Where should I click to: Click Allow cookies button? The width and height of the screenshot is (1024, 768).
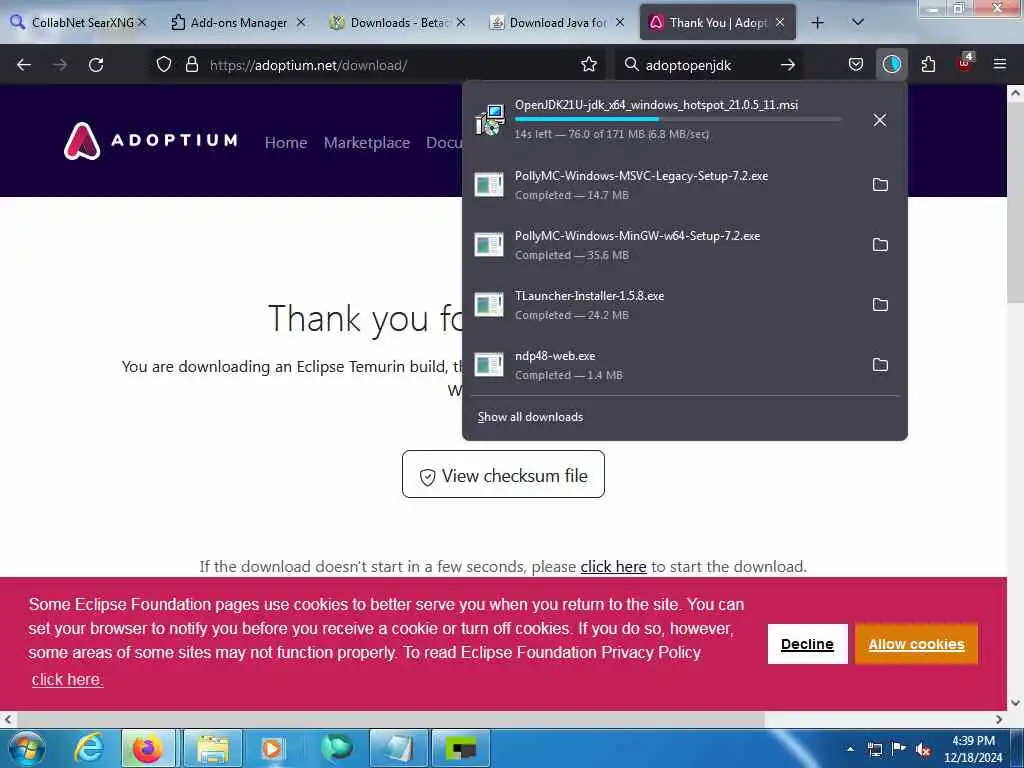(916, 644)
